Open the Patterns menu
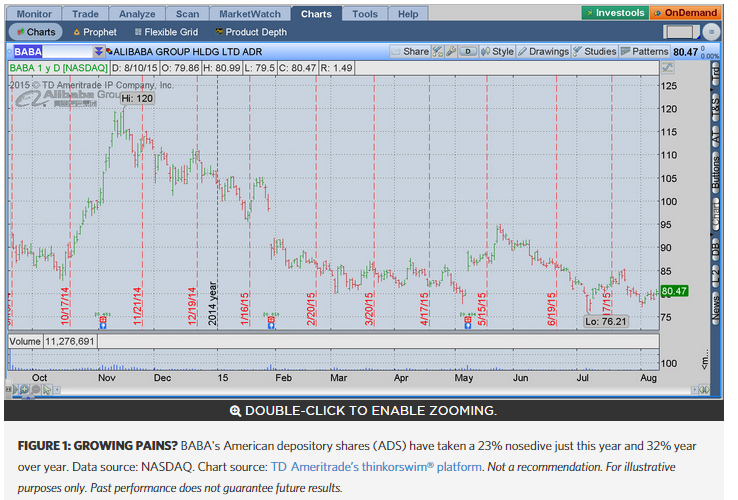Image resolution: width=738 pixels, height=500 pixels. 645,51
